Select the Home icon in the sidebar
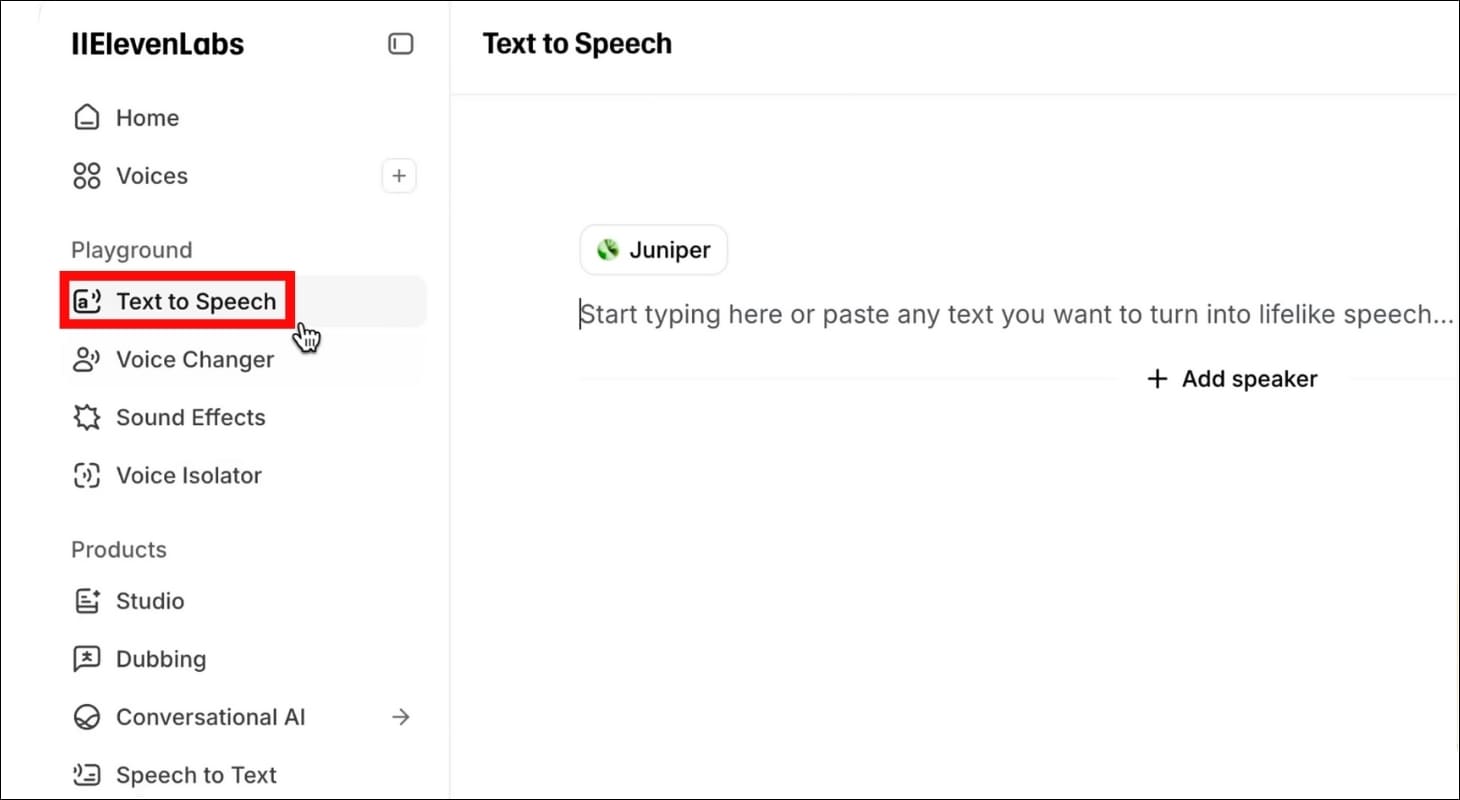The width and height of the screenshot is (1460, 800). coord(88,117)
